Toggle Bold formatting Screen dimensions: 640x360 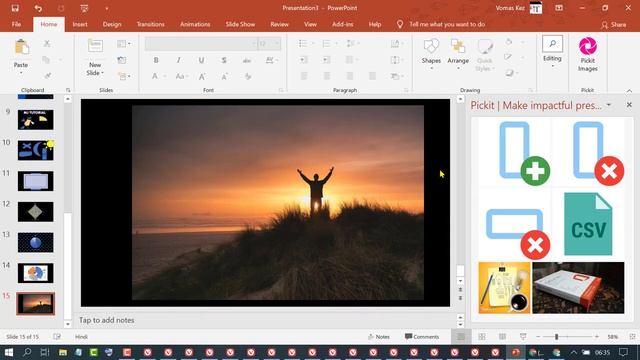click(156, 60)
